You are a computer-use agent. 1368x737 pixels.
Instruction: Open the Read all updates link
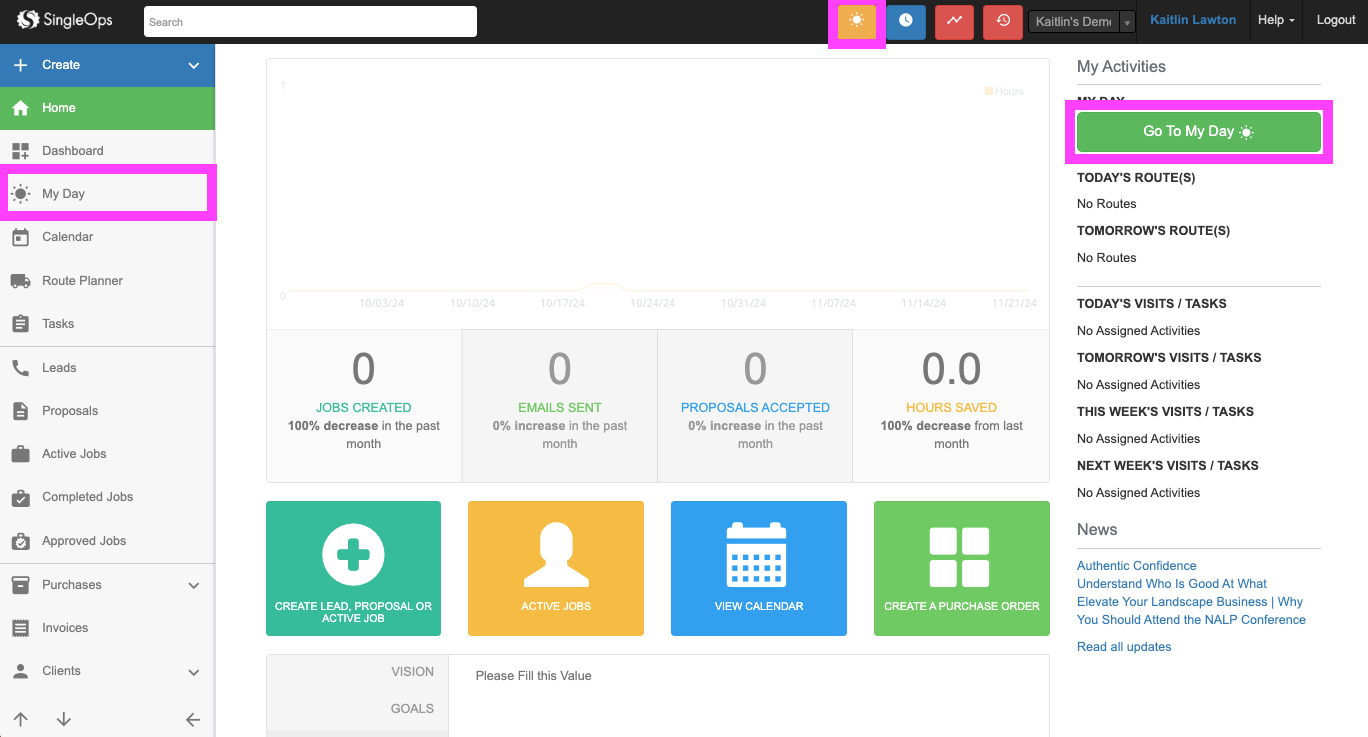[x=1123, y=647]
